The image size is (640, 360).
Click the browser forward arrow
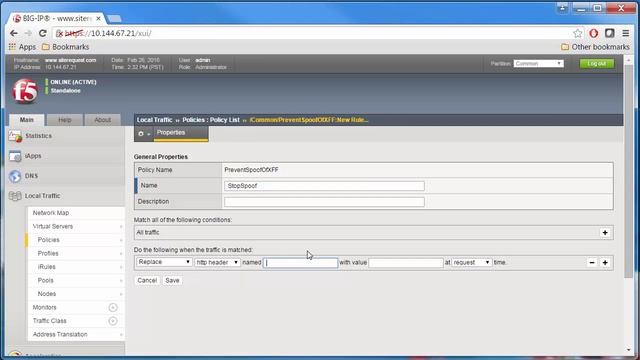[x=28, y=33]
